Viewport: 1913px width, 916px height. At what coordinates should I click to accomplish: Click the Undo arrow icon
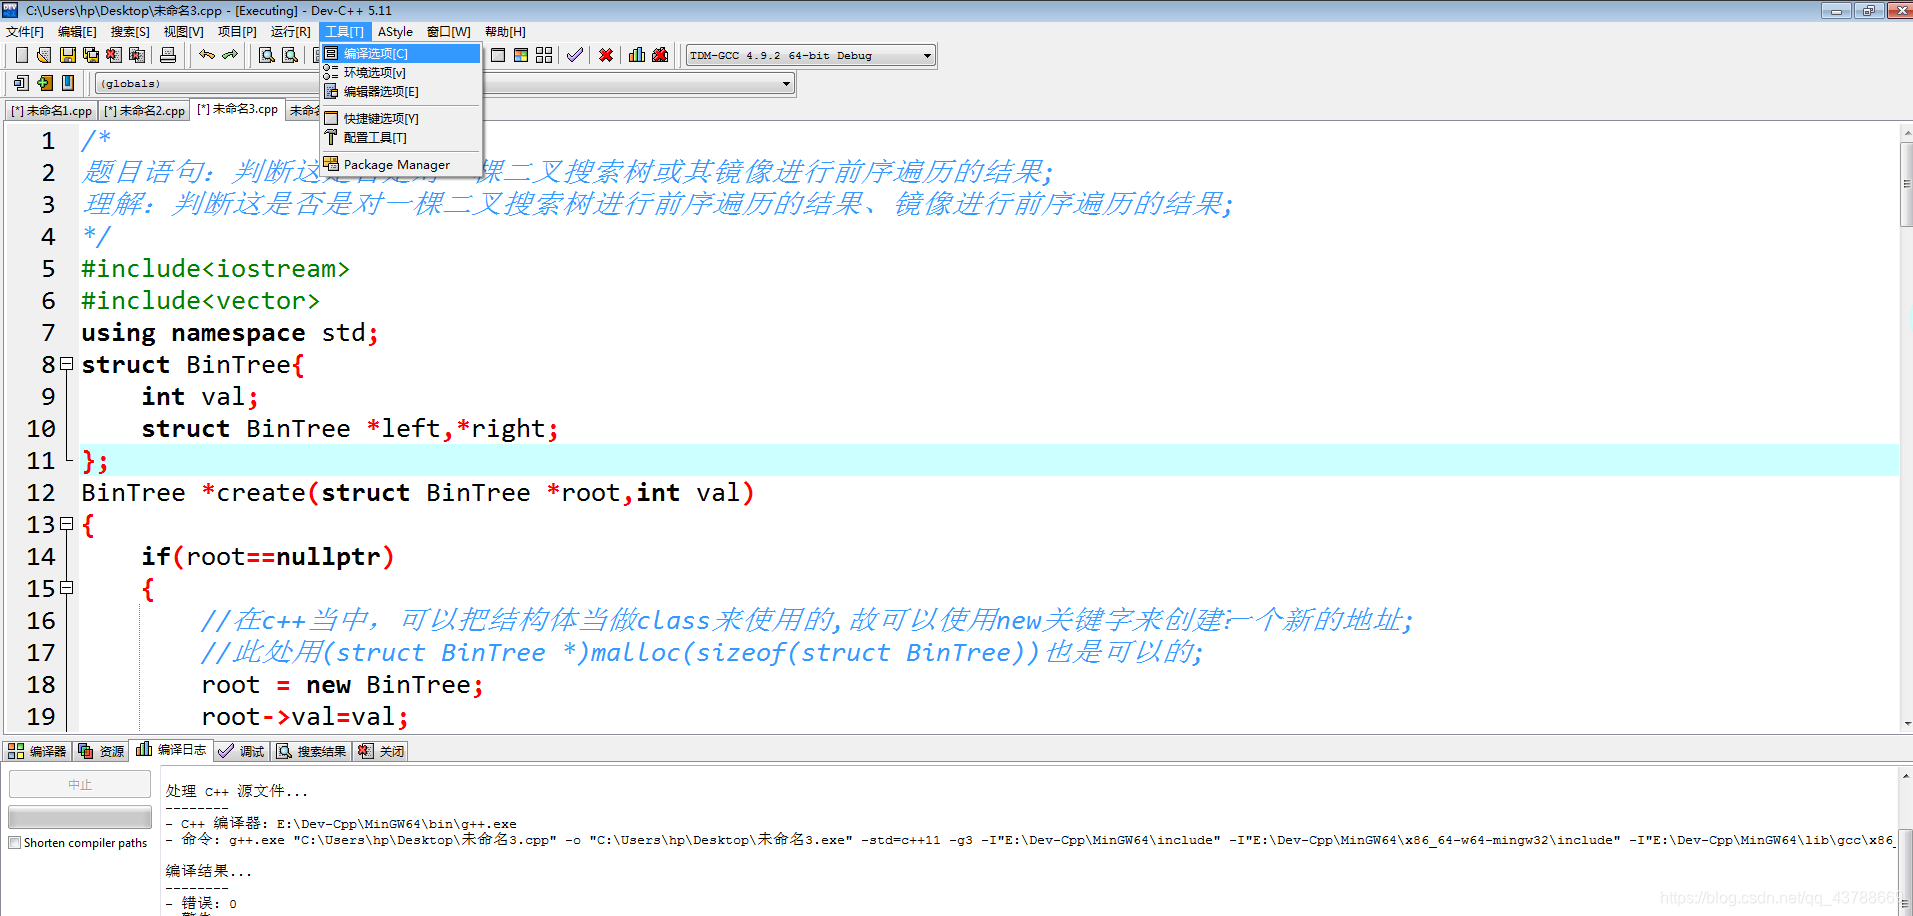207,55
